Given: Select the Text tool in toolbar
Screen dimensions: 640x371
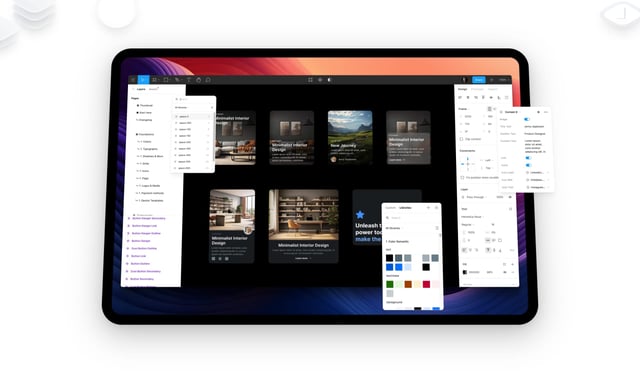Looking at the screenshot, I should (189, 80).
